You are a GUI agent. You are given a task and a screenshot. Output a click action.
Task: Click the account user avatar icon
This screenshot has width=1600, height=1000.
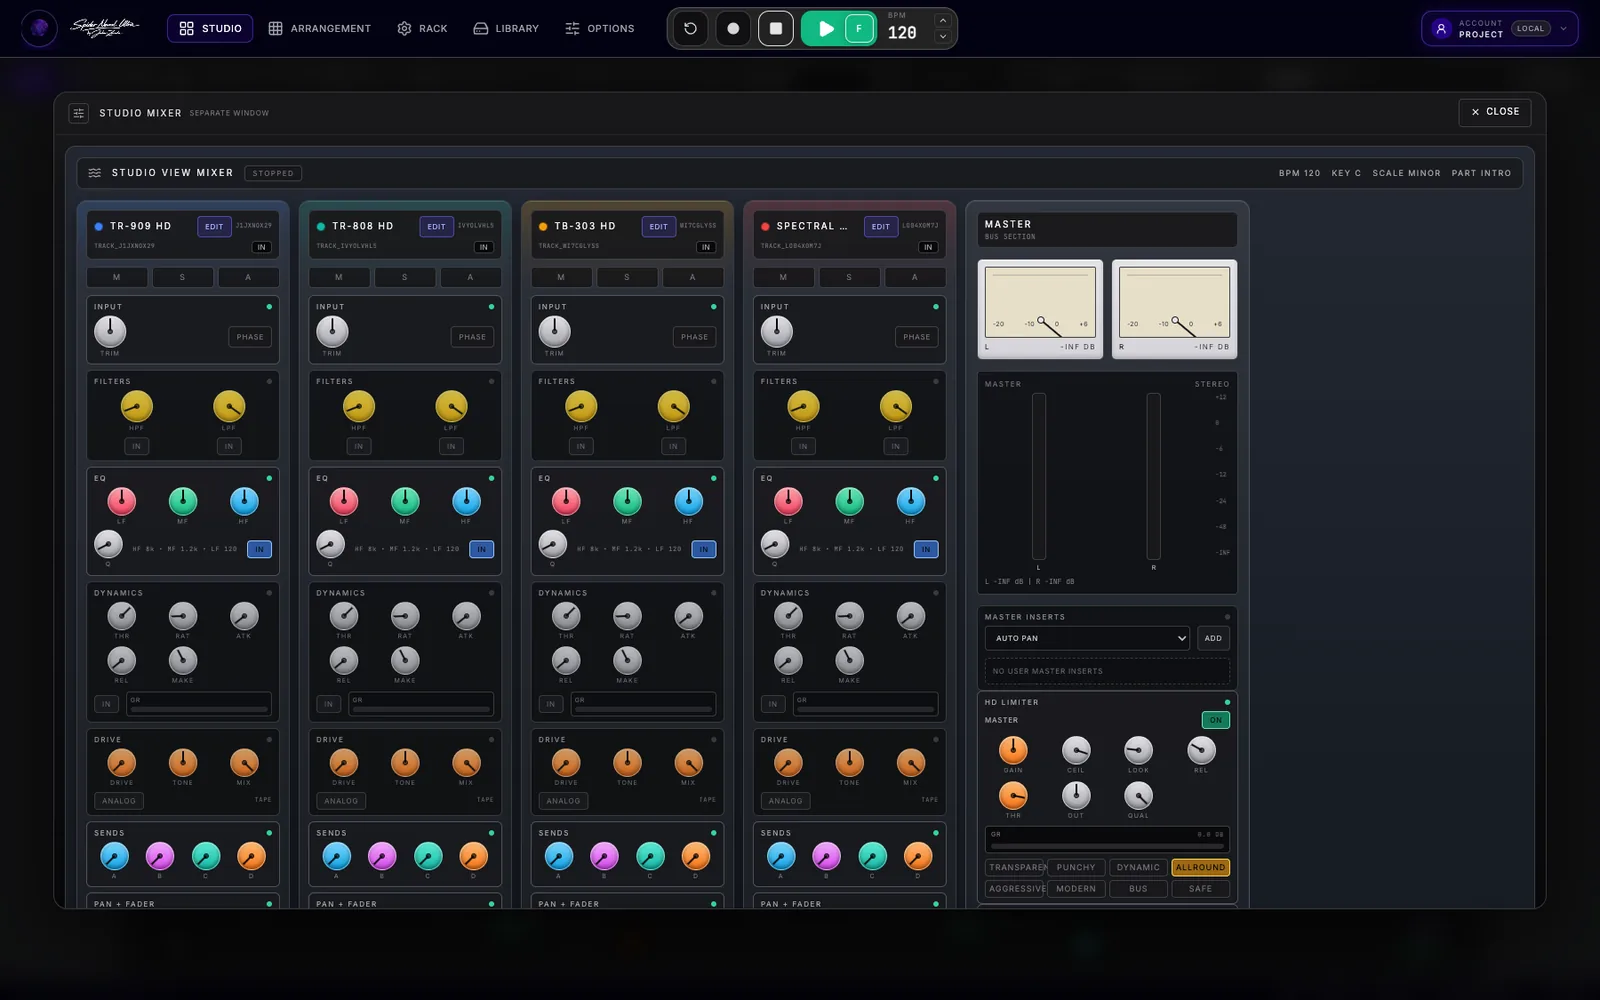pos(1441,29)
